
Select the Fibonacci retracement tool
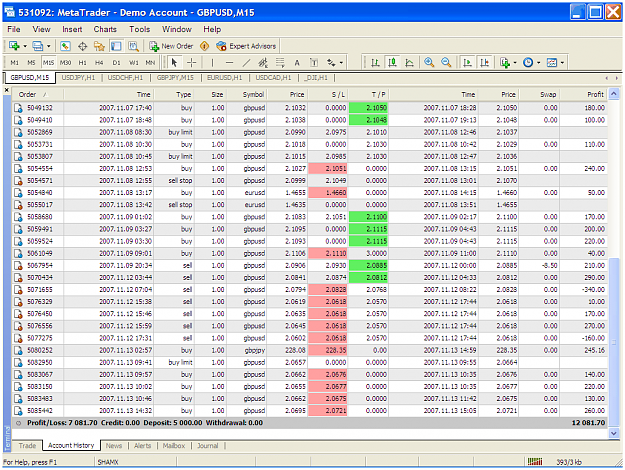point(280,63)
